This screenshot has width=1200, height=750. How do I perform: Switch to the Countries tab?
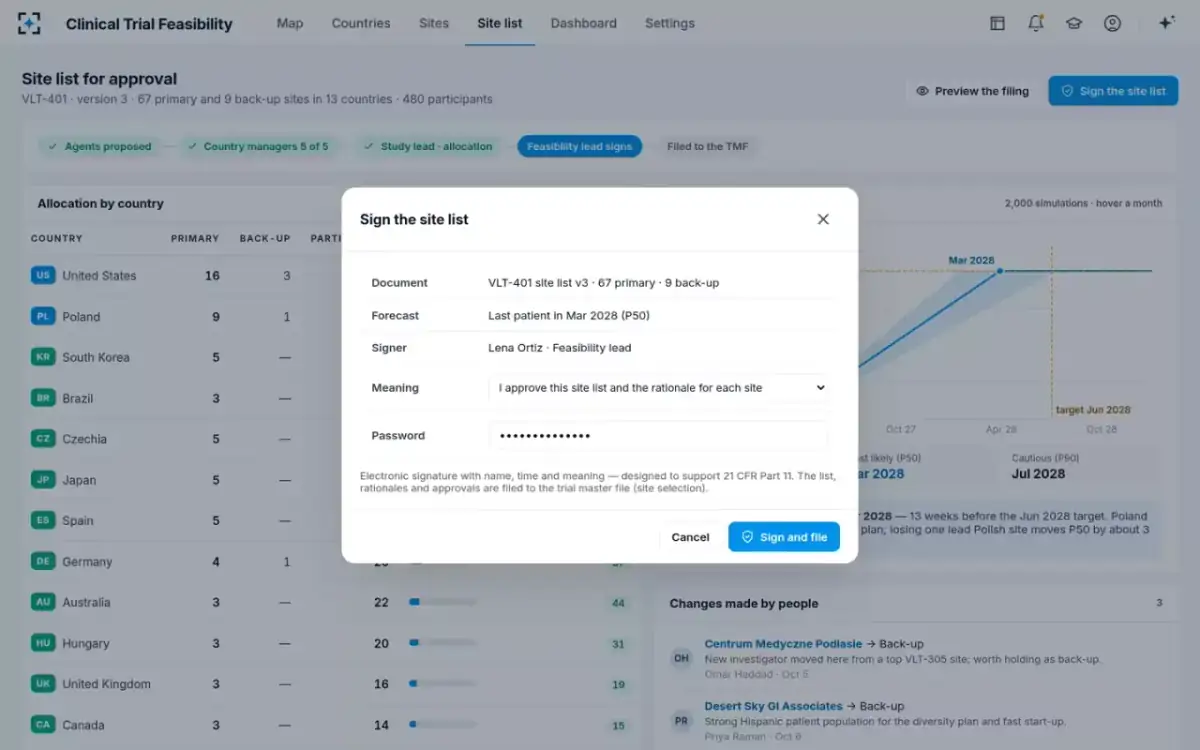[361, 23]
